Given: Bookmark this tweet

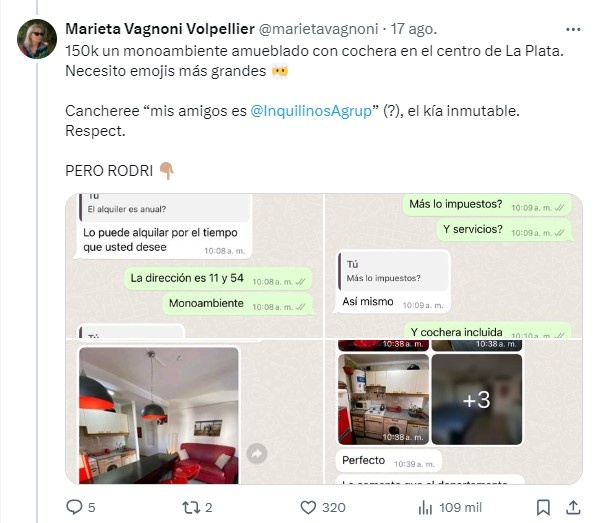Looking at the screenshot, I should click(x=543, y=507).
